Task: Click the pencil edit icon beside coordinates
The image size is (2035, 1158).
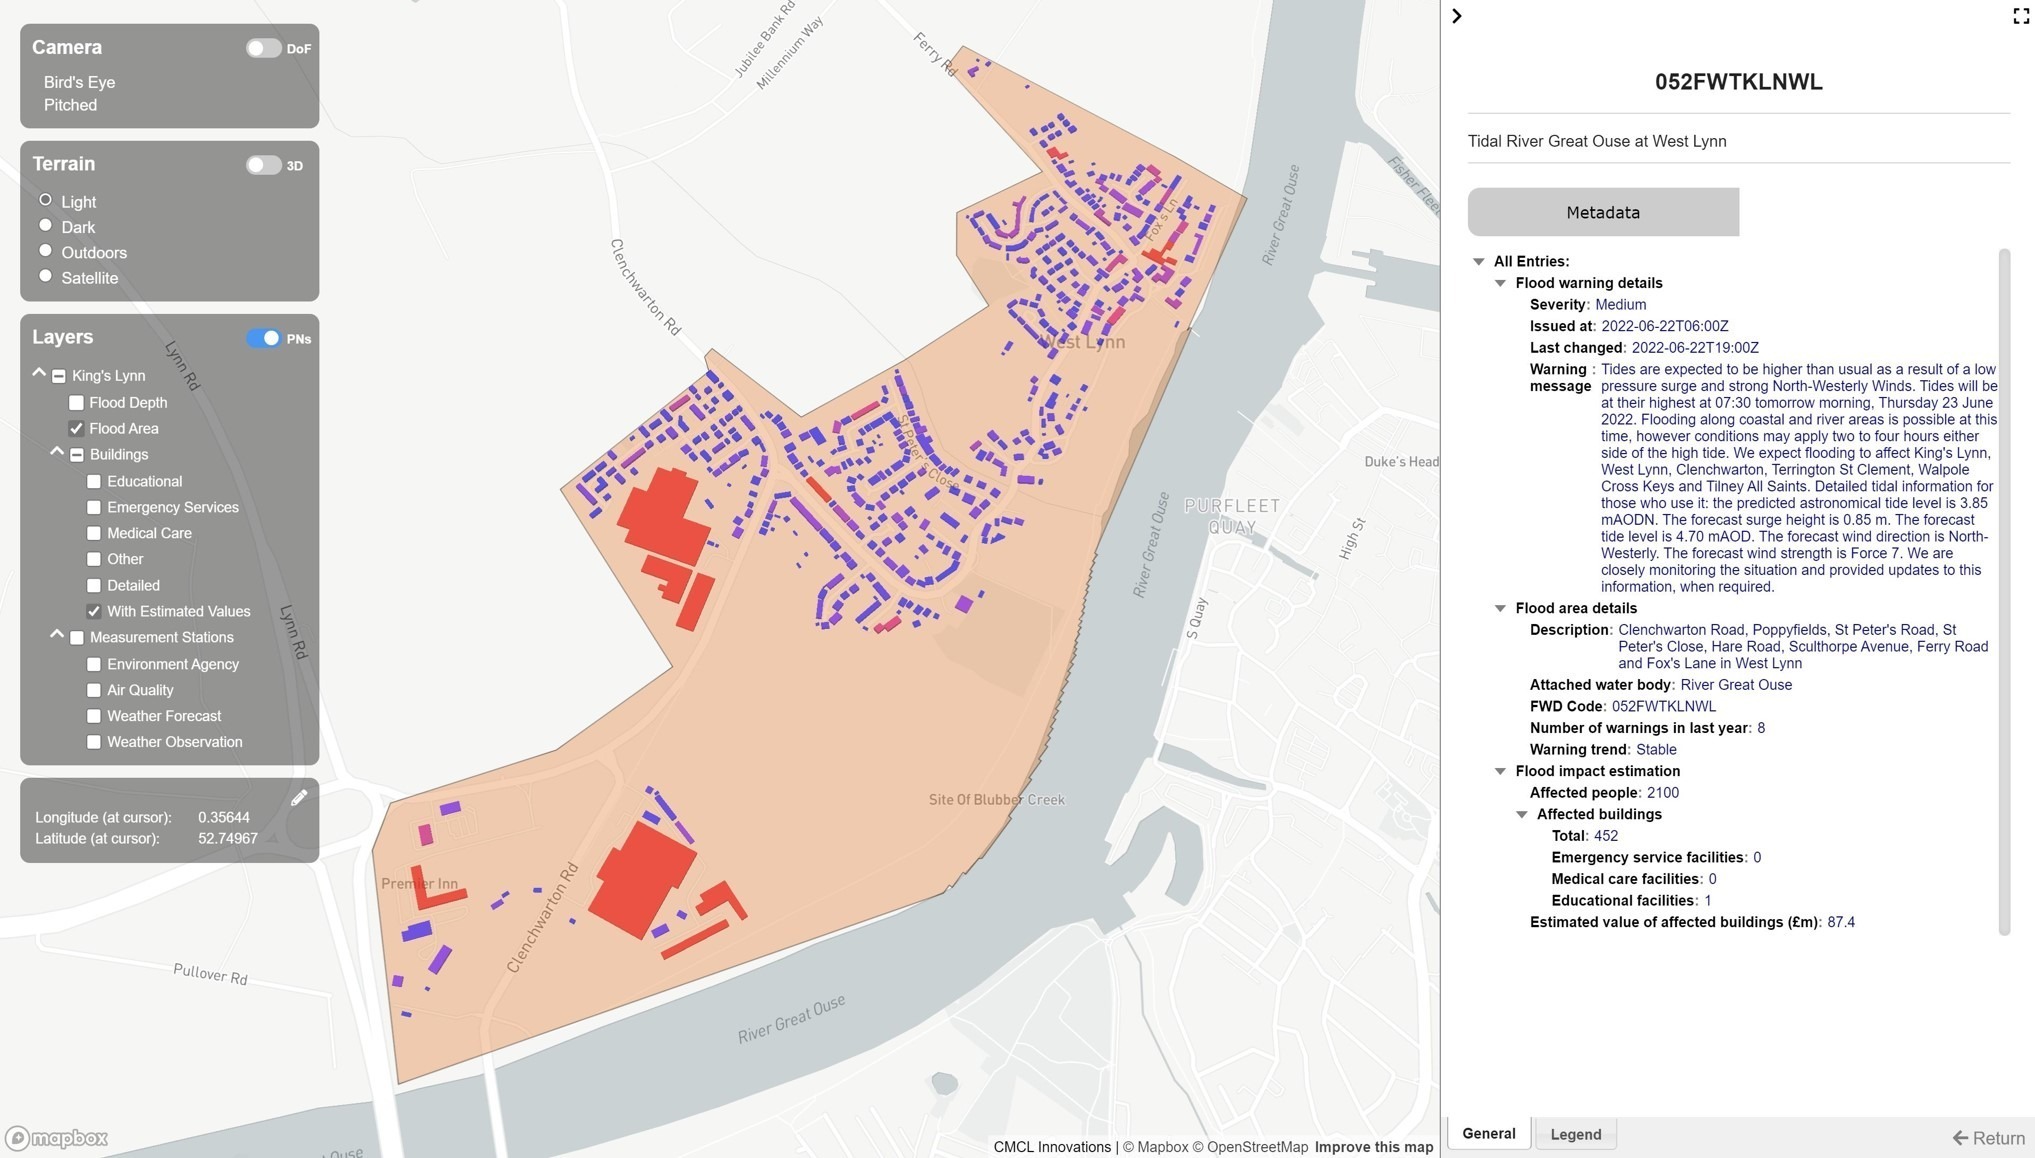Action: pos(299,798)
